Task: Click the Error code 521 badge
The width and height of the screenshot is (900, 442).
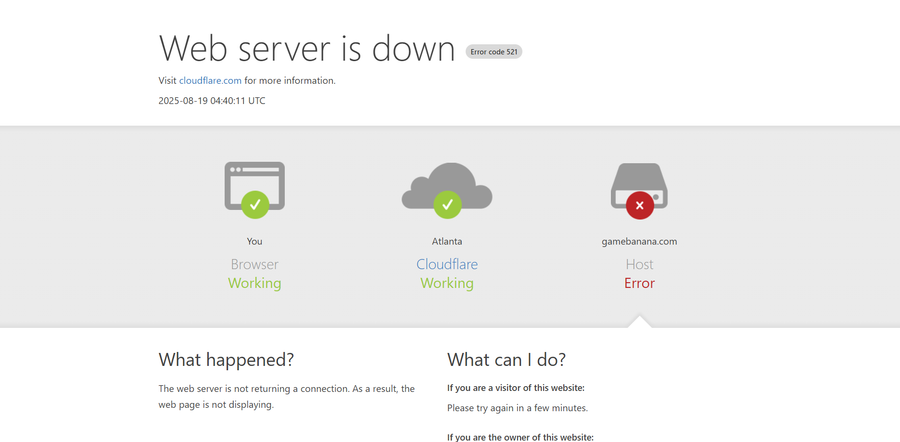Action: (x=494, y=52)
